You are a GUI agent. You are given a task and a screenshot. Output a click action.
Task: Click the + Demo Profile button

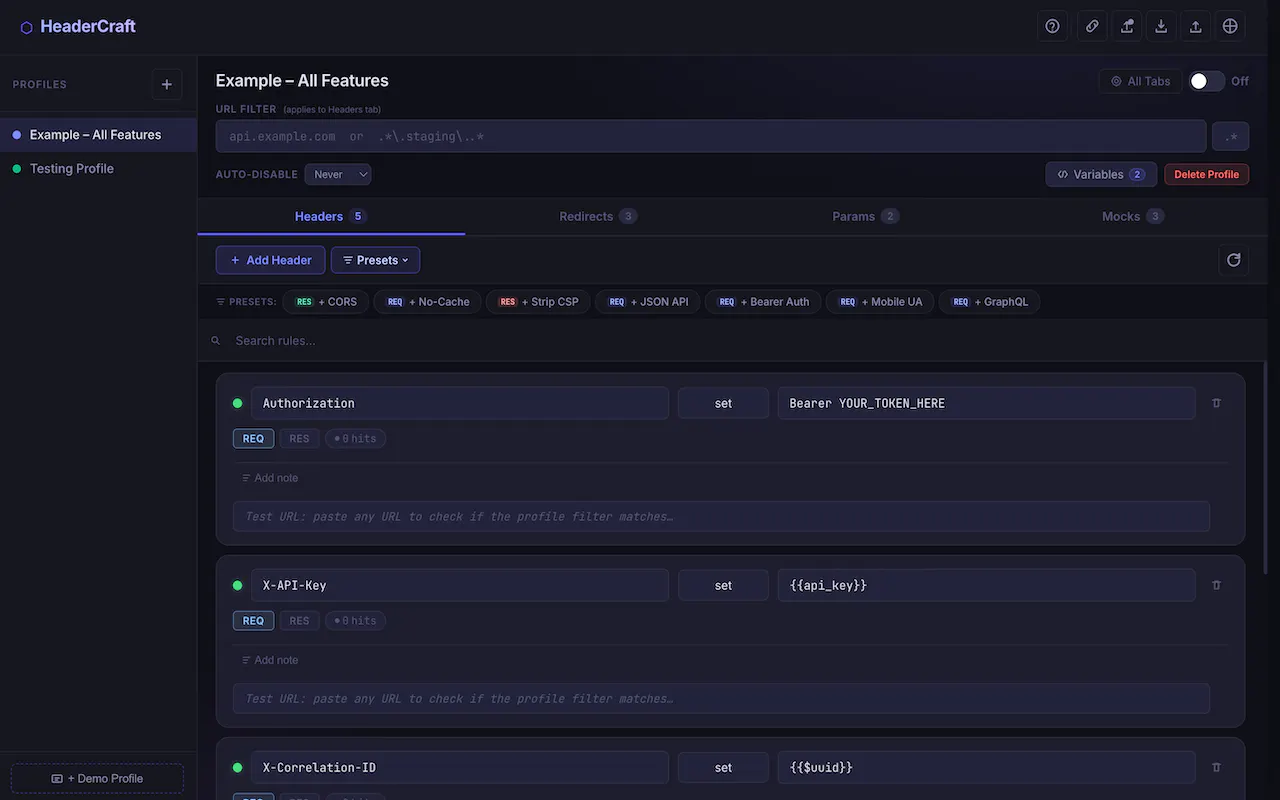click(x=97, y=778)
